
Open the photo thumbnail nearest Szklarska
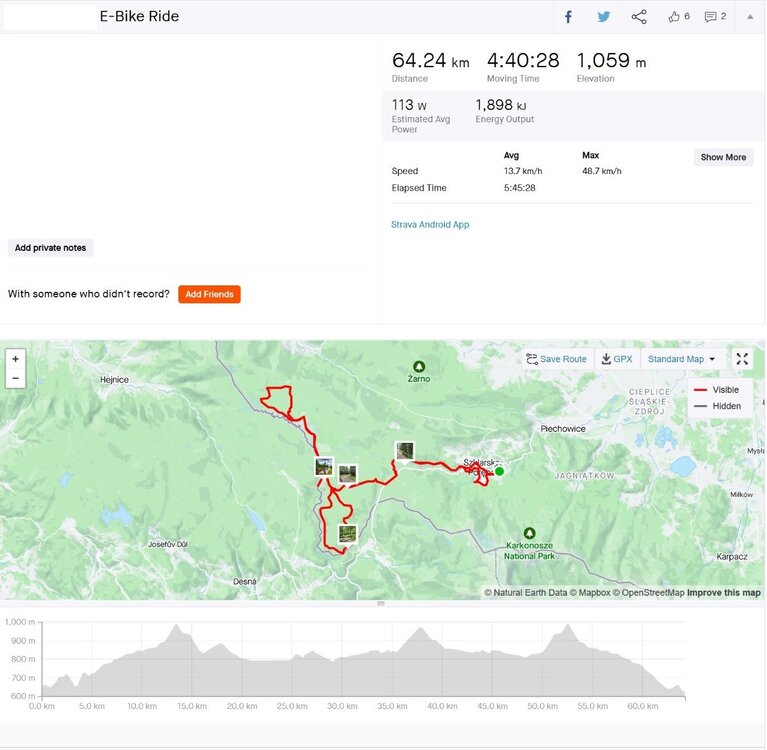click(404, 451)
